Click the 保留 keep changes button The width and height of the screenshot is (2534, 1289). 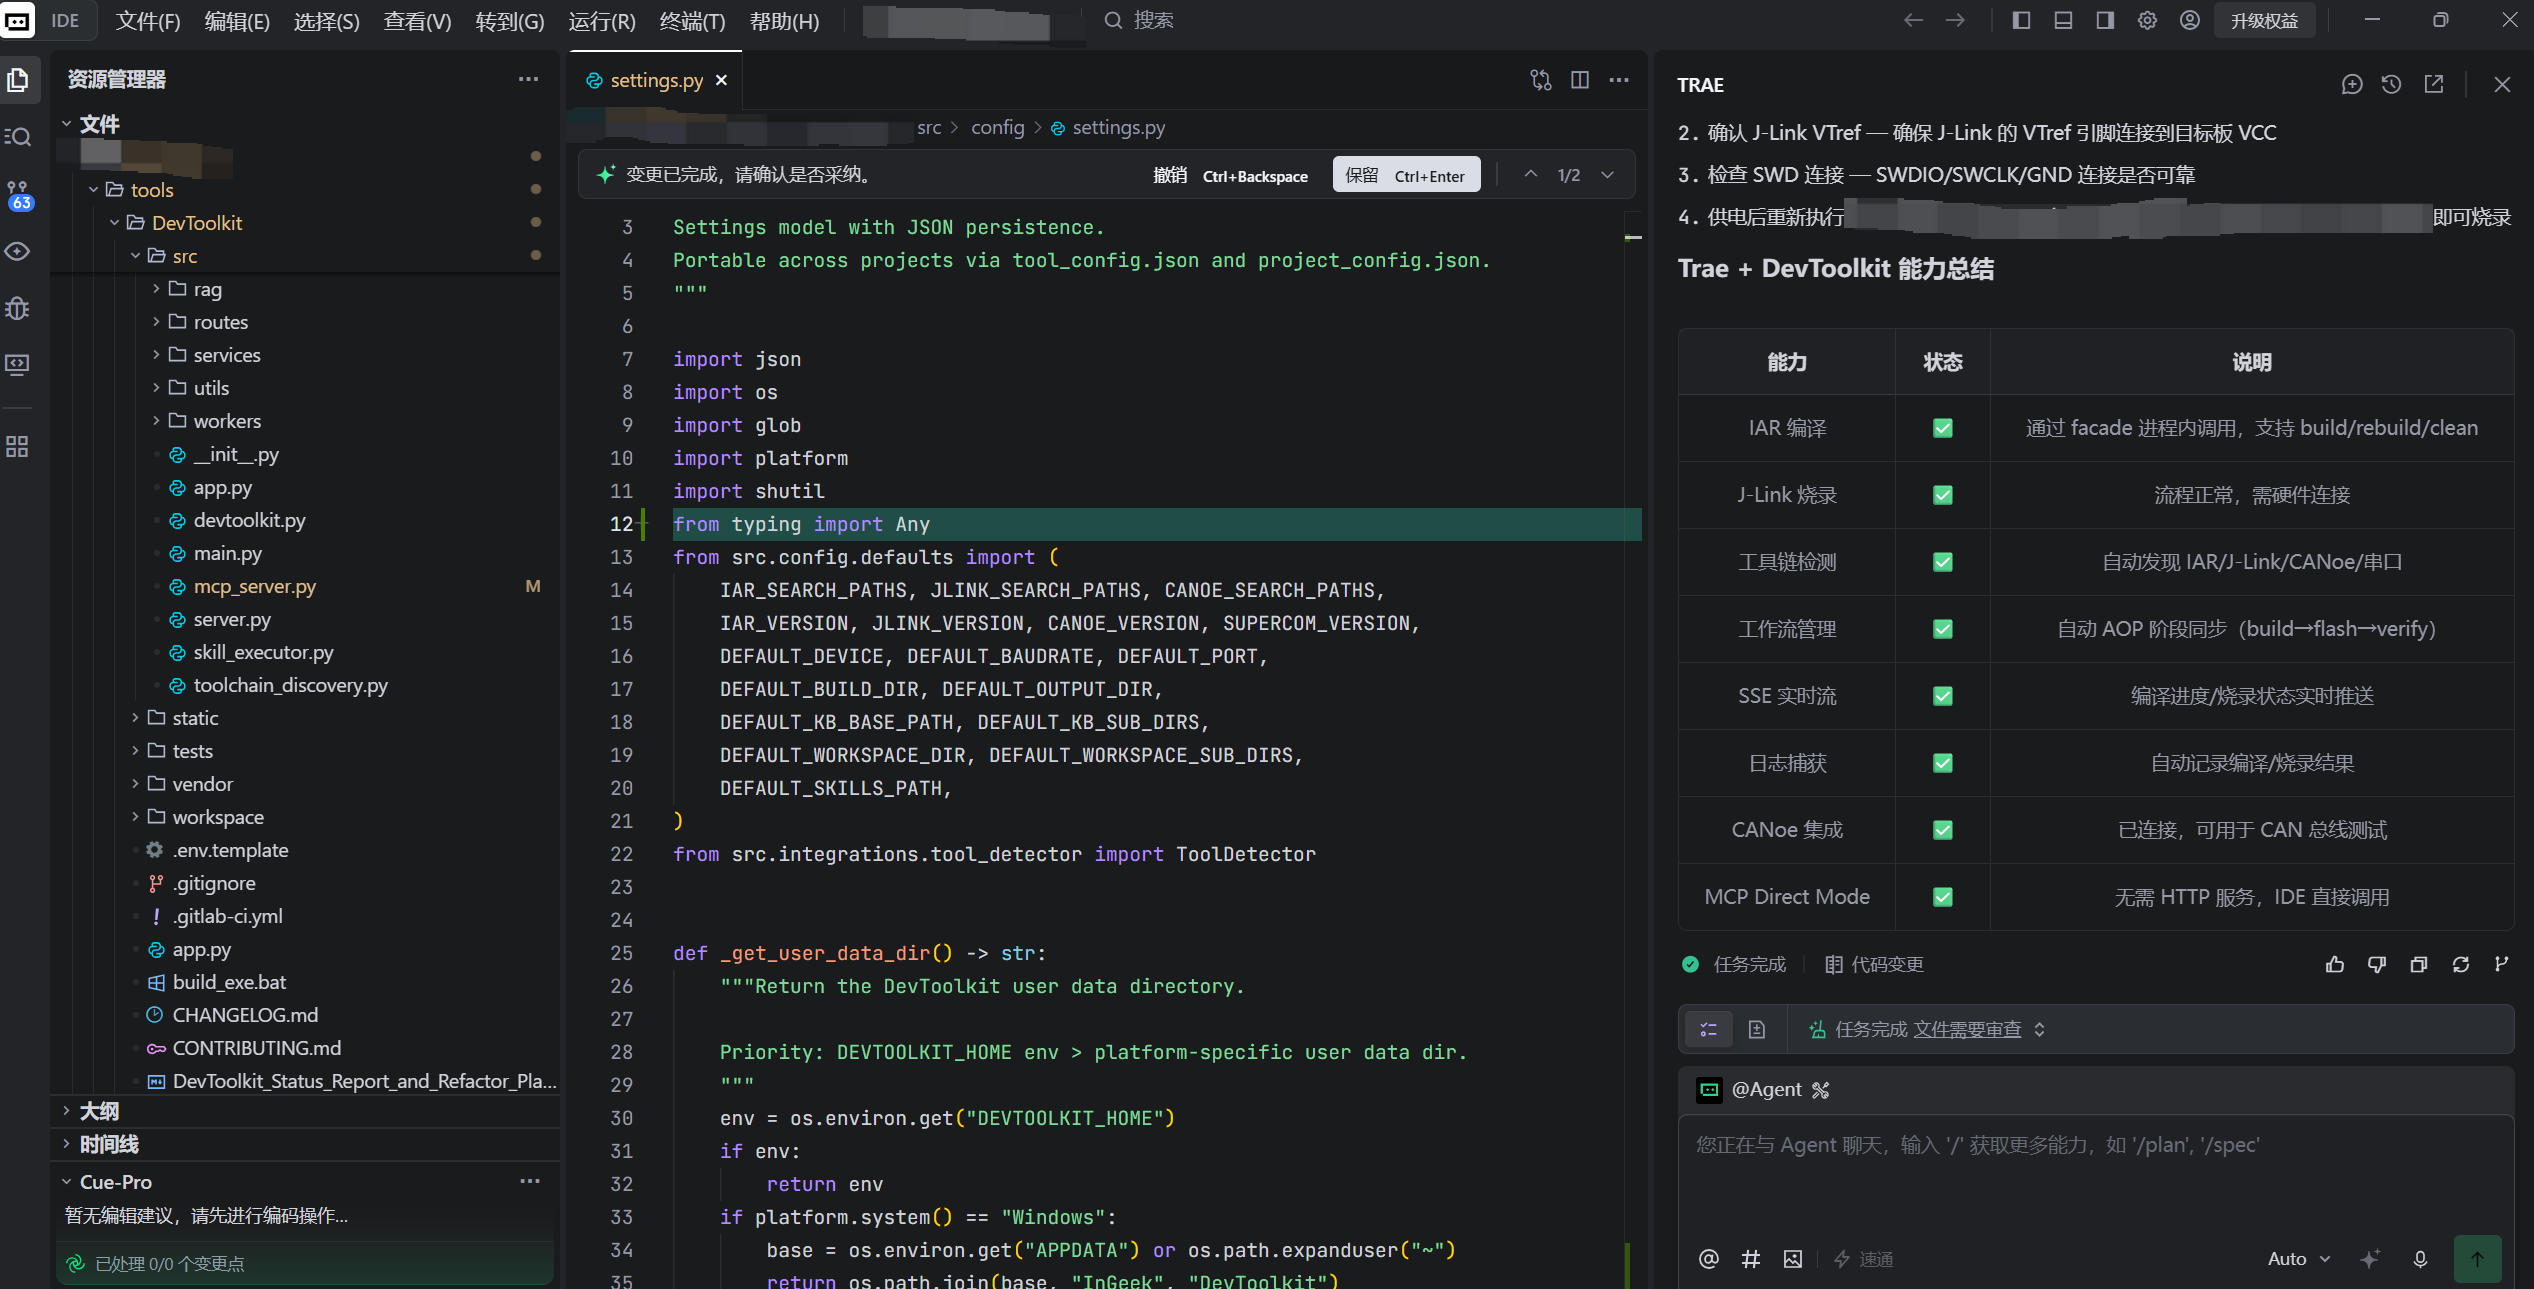point(1405,175)
